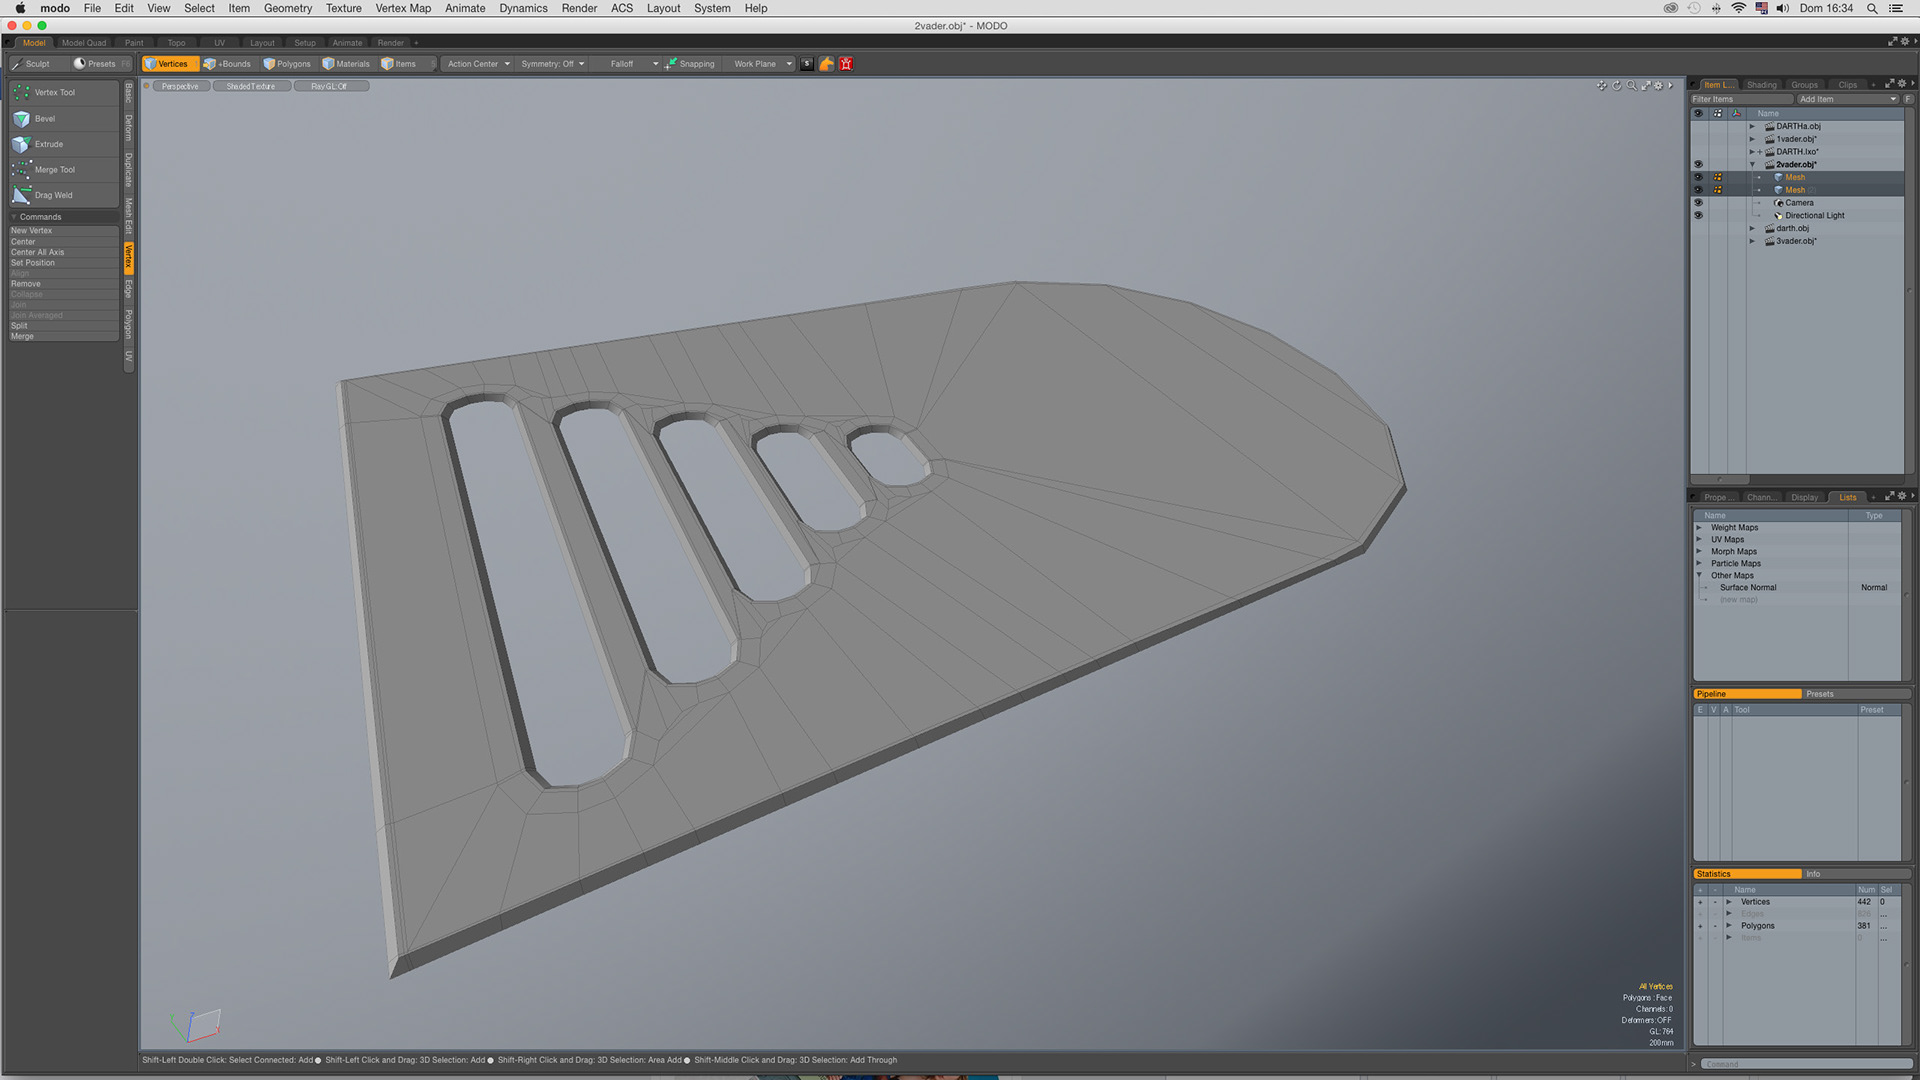Open the Geometry menu
Viewport: 1920px width, 1080px height.
point(288,8)
